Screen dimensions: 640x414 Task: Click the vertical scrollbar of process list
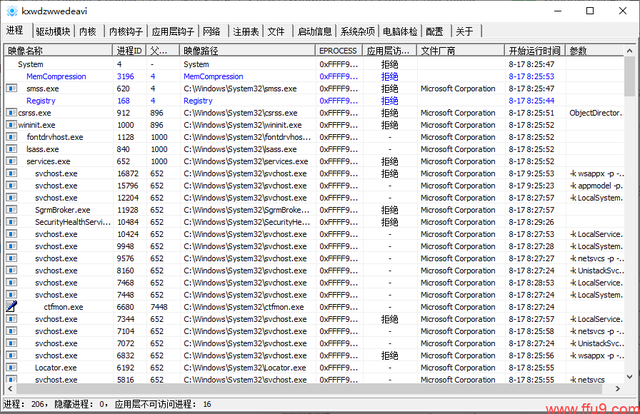pyautogui.click(x=631, y=200)
